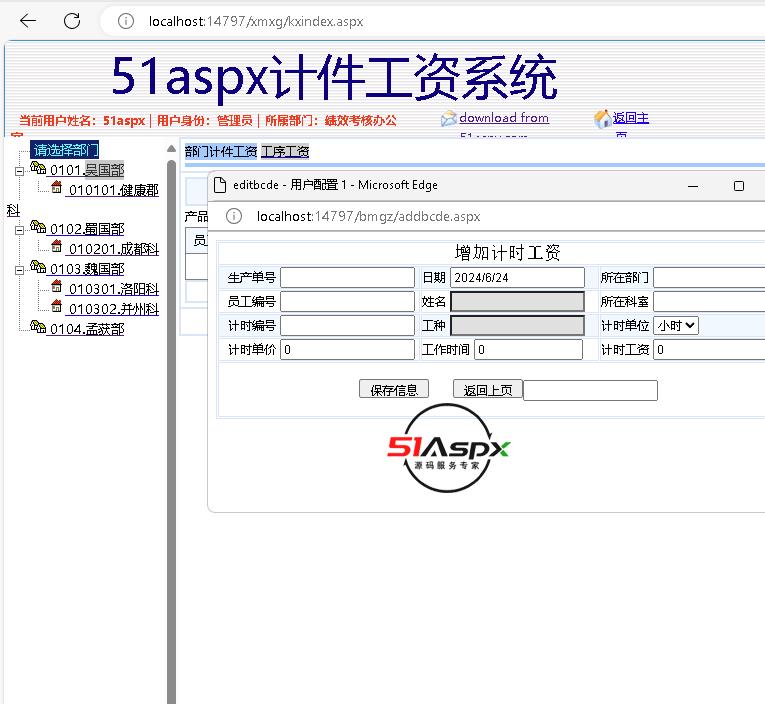Open the 计时单位 dropdown showing 小时

click(676, 325)
